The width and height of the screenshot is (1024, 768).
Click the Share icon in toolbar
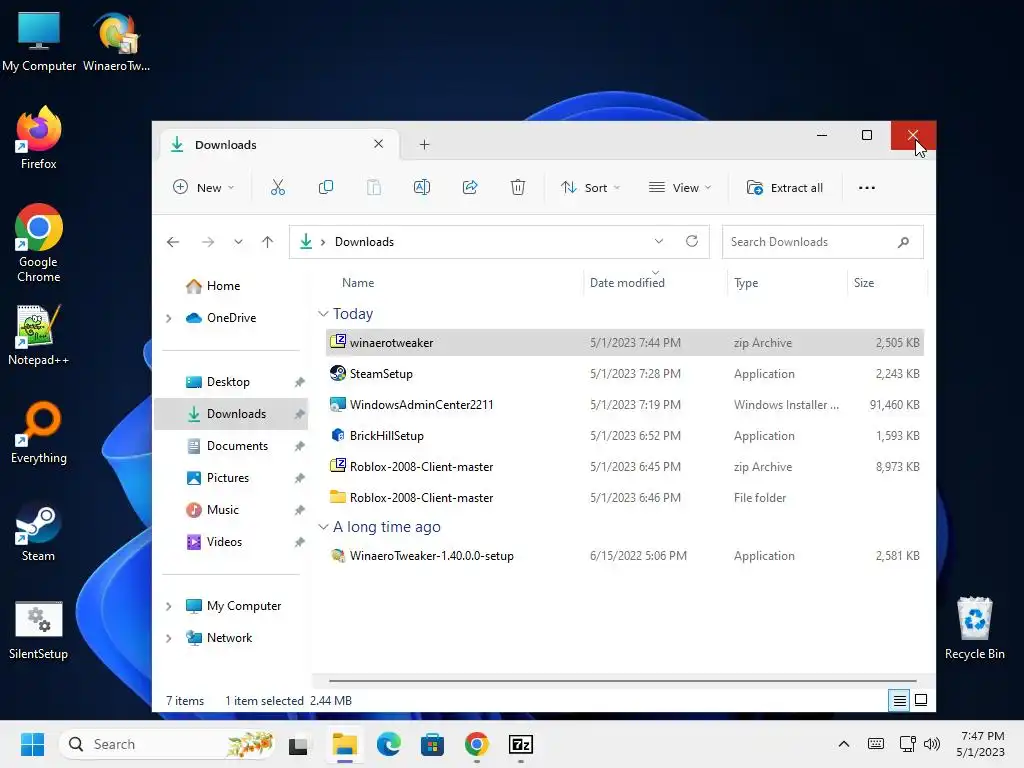pyautogui.click(x=470, y=188)
